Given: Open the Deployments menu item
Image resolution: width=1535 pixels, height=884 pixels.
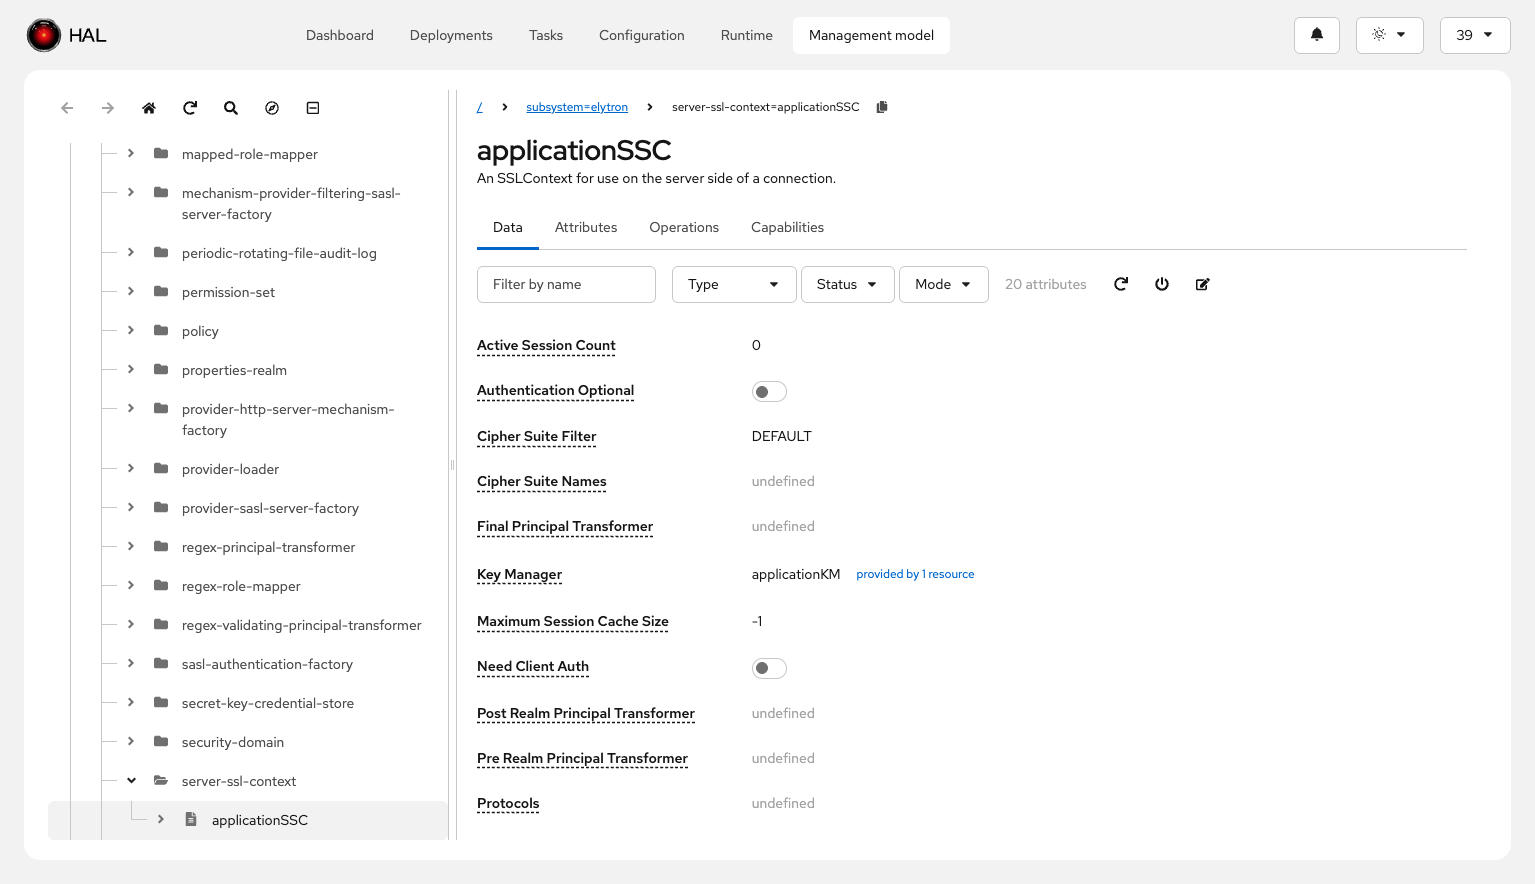Looking at the screenshot, I should [x=451, y=35].
